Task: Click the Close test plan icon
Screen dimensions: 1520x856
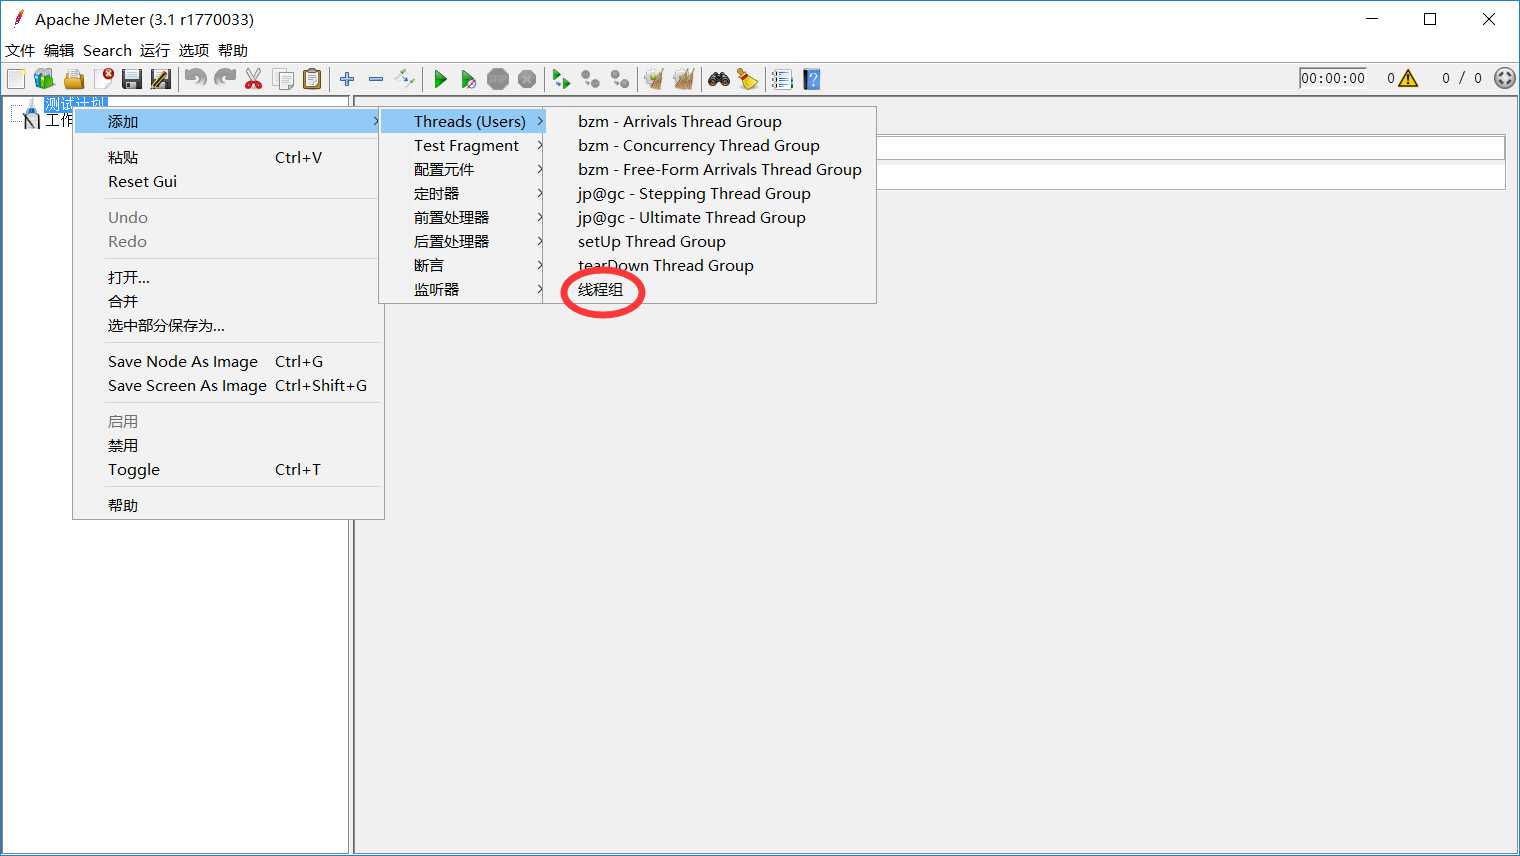Action: pyautogui.click(x=104, y=79)
